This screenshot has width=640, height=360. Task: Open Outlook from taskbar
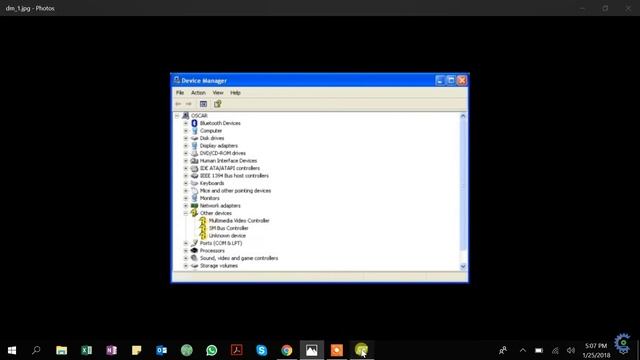point(162,350)
